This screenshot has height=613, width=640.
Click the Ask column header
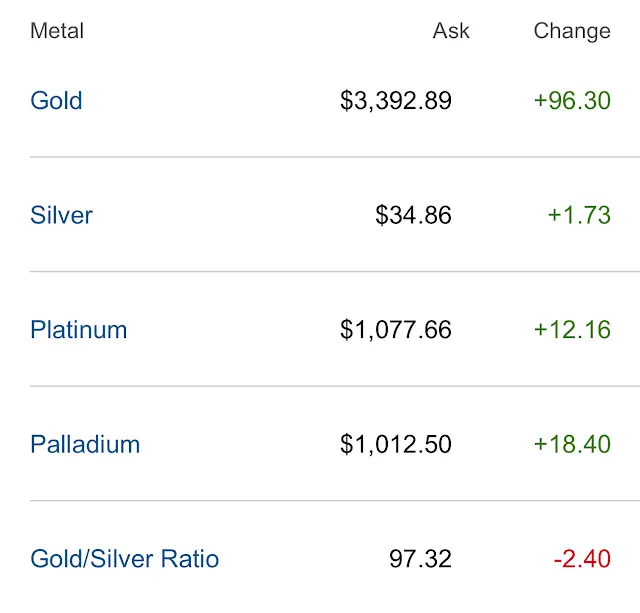tap(451, 31)
